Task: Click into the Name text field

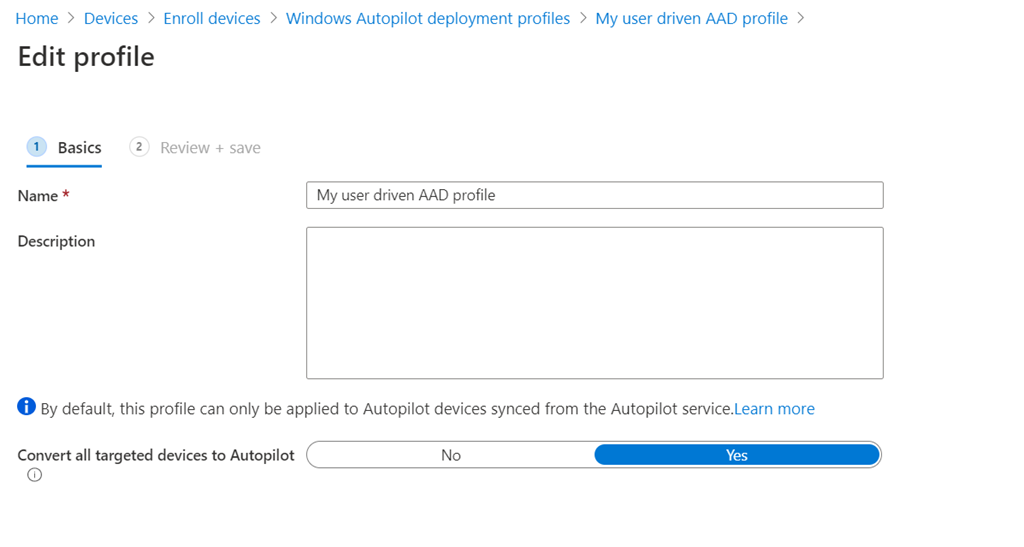Action: (x=594, y=195)
